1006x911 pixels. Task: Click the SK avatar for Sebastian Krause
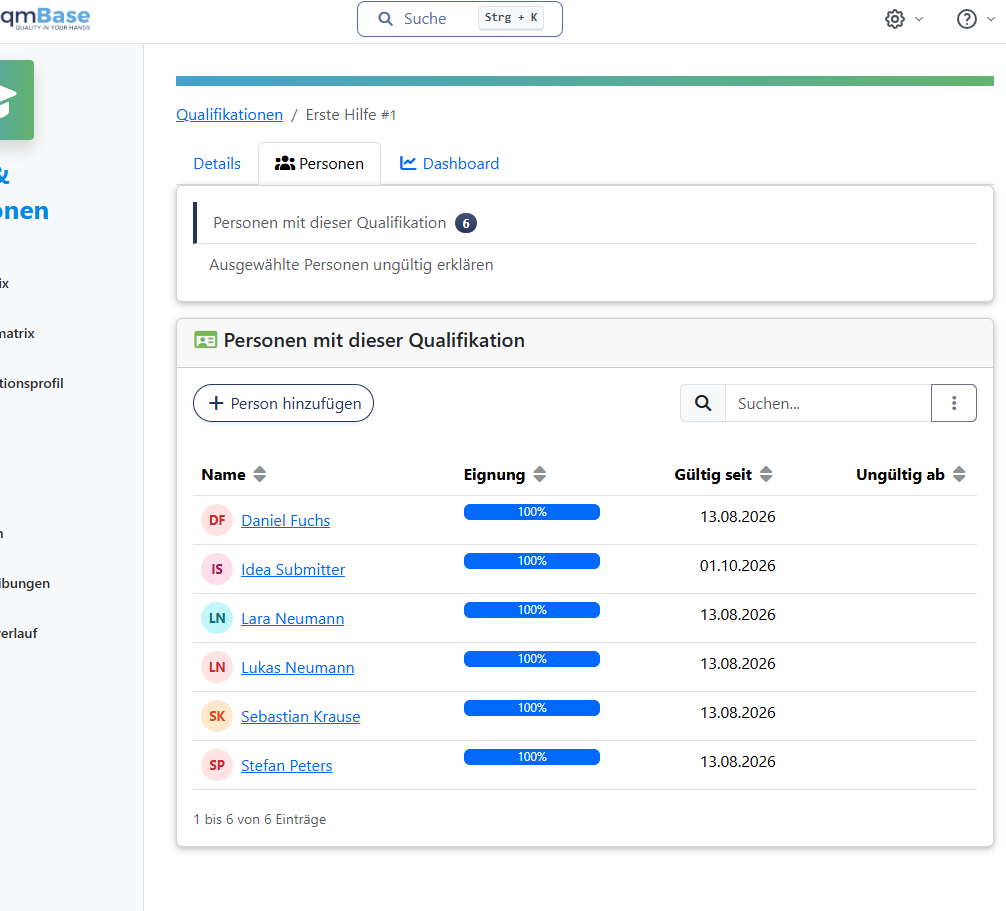coord(217,716)
